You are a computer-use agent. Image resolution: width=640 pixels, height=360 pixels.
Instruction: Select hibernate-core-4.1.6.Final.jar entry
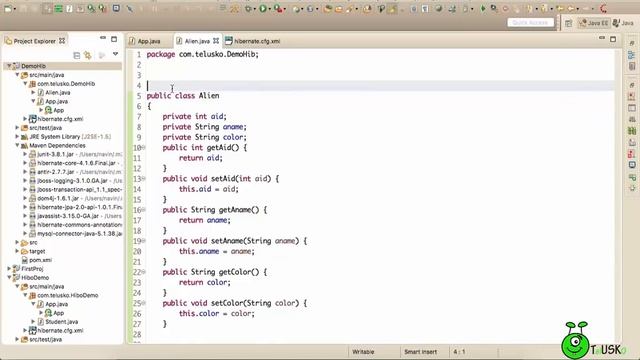[x=76, y=163]
